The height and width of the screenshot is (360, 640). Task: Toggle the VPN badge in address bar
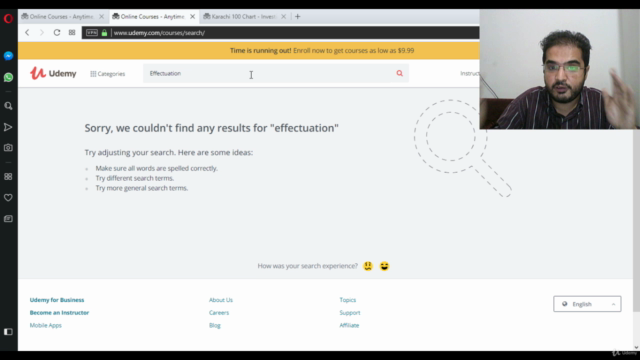coord(92,33)
